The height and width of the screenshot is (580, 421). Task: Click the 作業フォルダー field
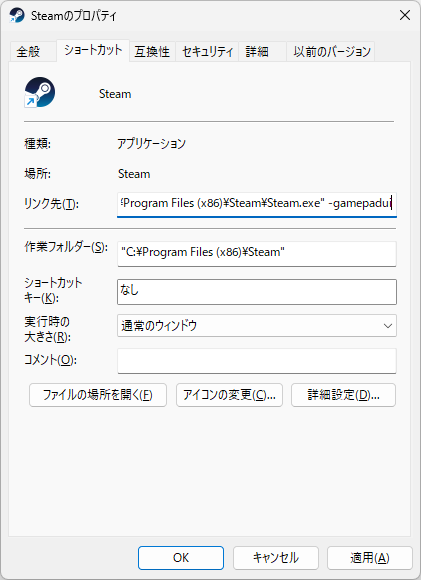(x=257, y=253)
